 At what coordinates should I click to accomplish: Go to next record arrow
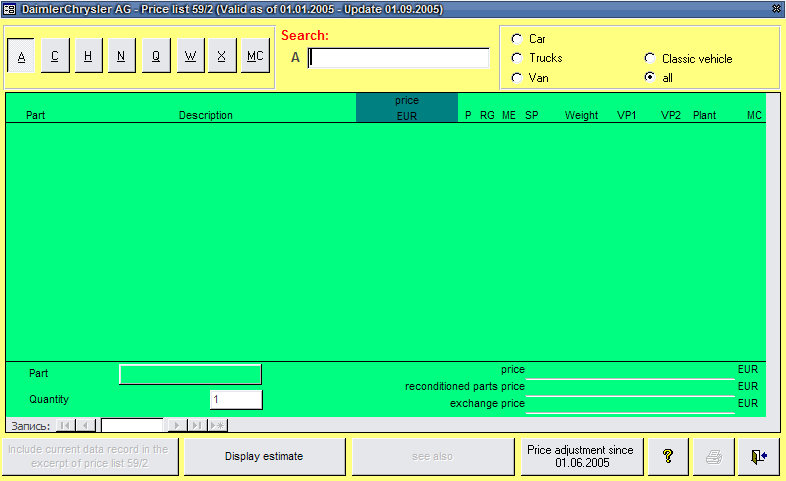pos(177,425)
